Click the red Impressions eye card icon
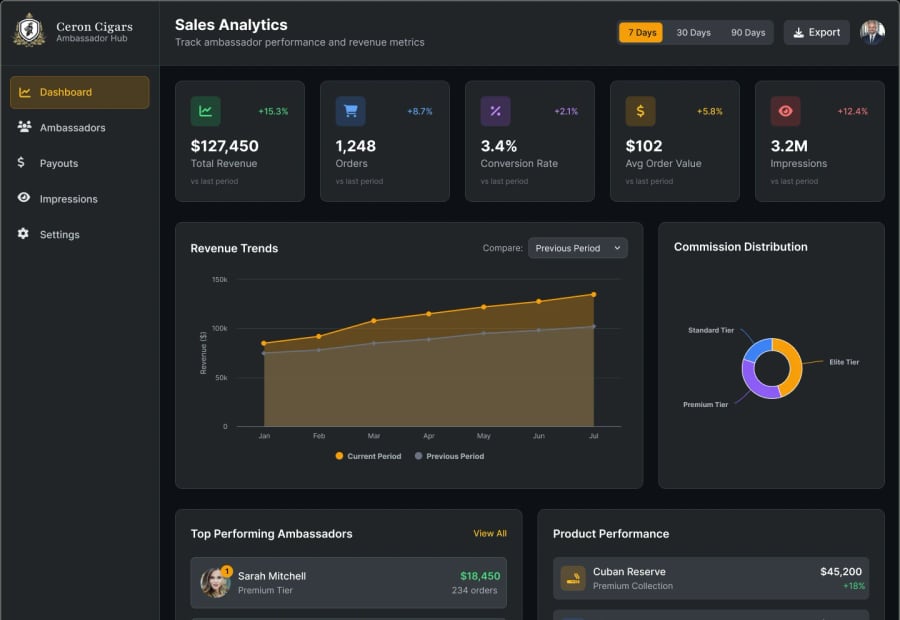This screenshot has width=900, height=620. [785, 111]
